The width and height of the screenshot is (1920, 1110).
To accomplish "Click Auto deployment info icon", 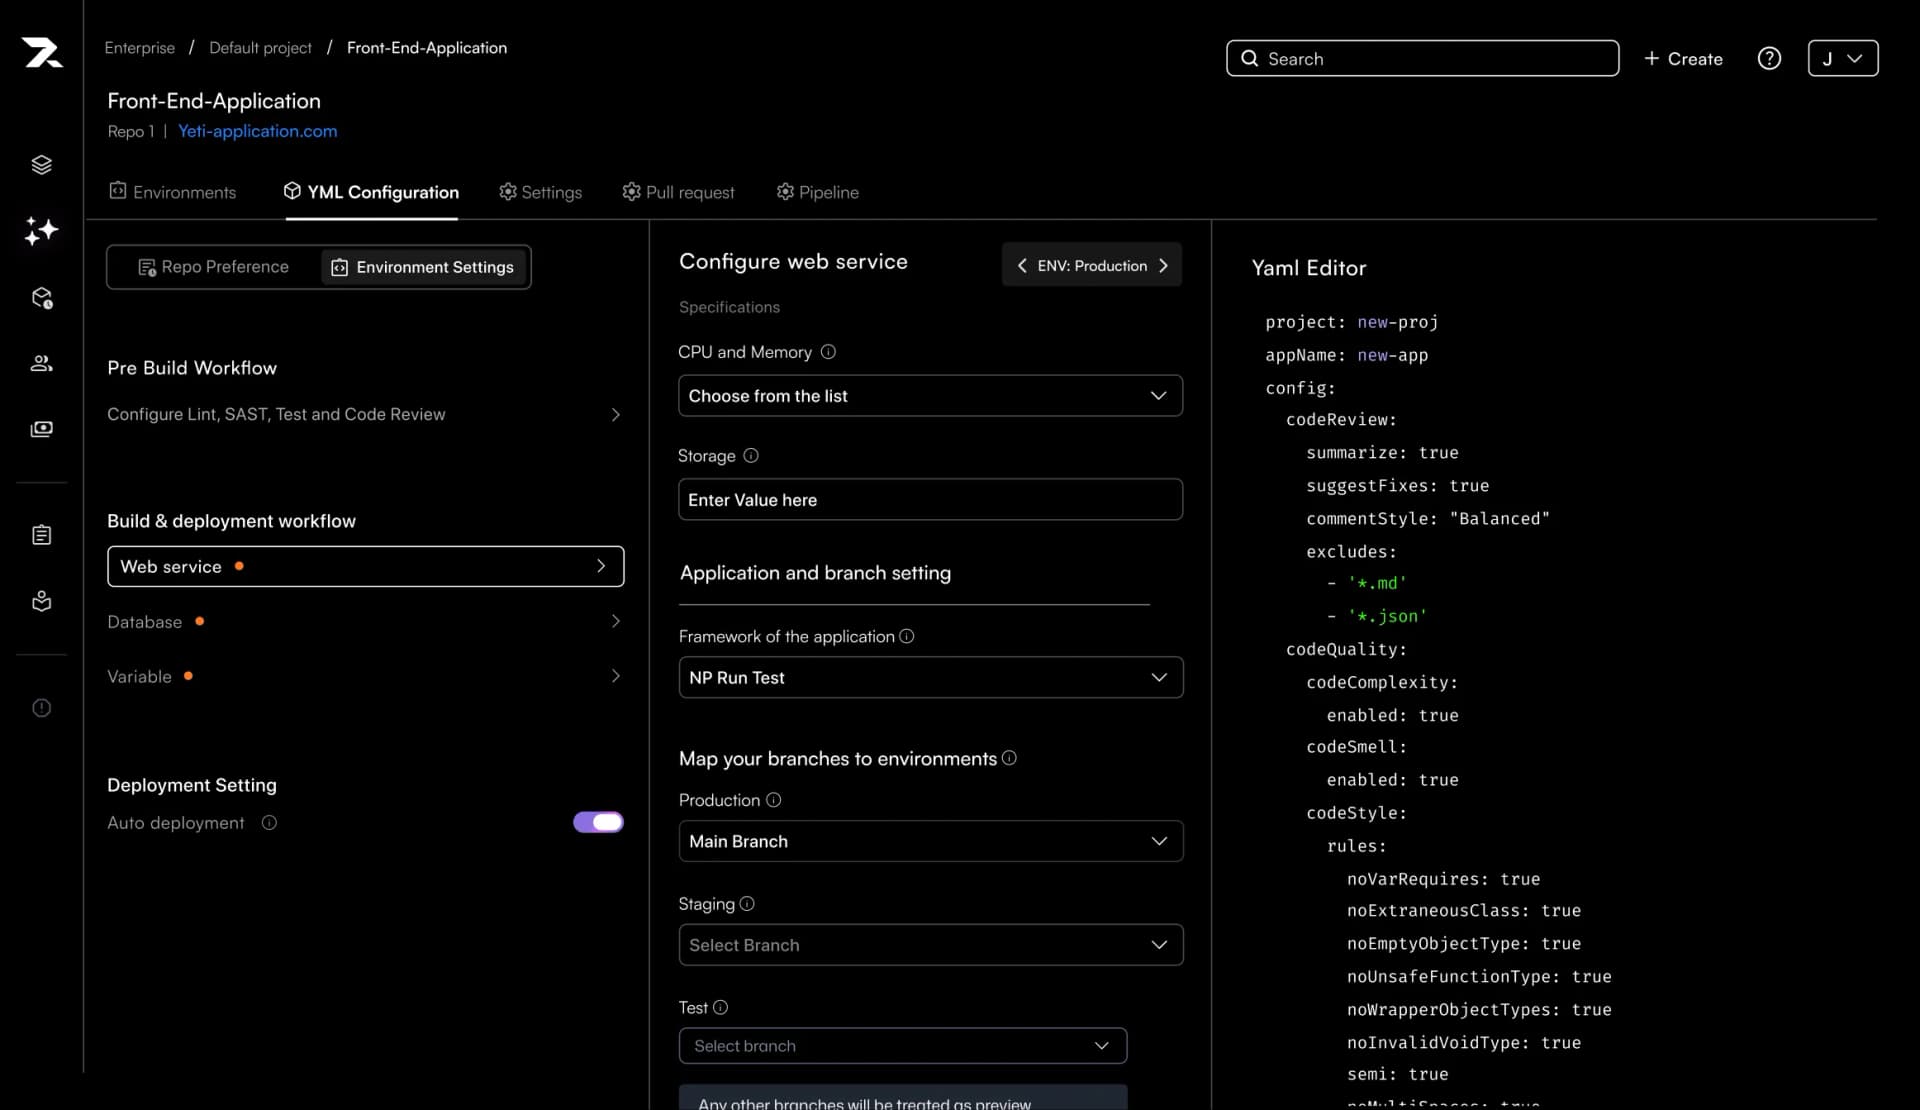I will pos(269,822).
